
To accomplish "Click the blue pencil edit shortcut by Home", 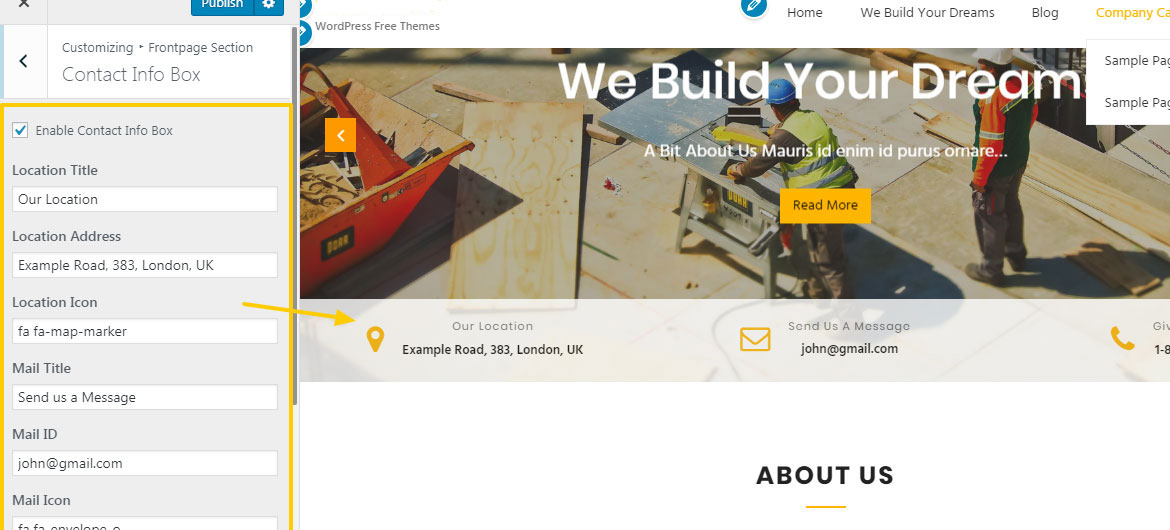I will (x=754, y=7).
